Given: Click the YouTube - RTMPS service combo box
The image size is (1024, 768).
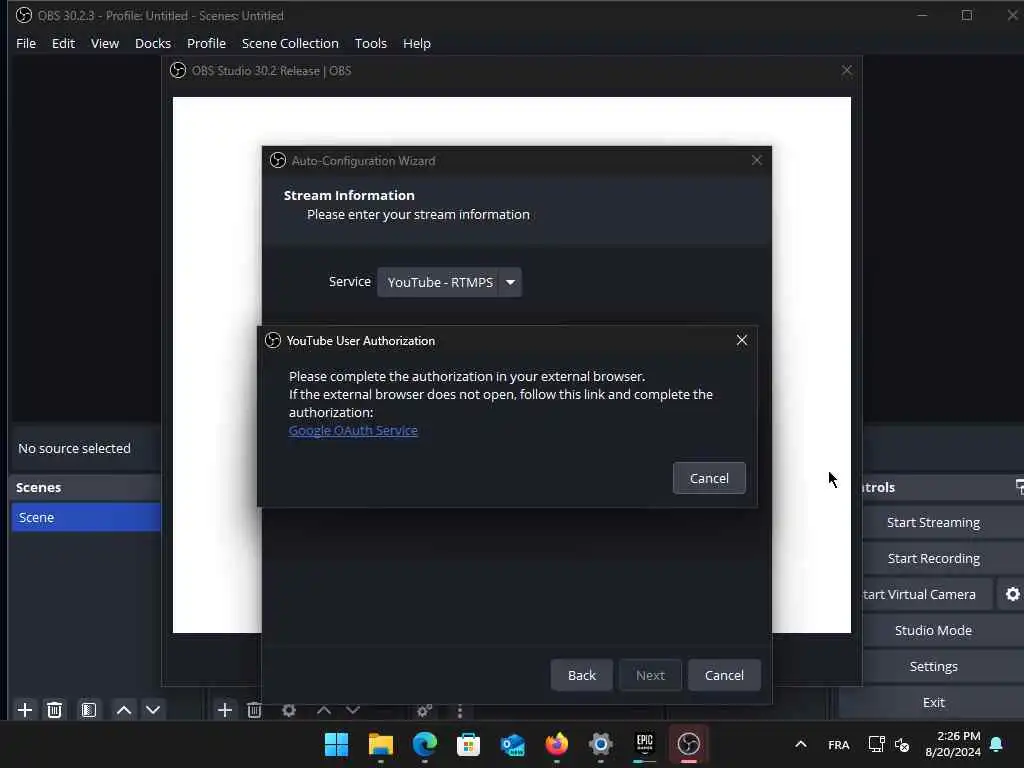Looking at the screenshot, I should 449,282.
